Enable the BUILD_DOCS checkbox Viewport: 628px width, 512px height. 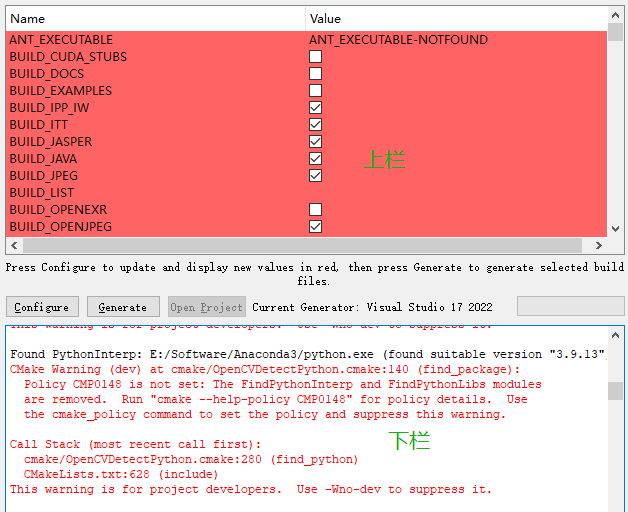point(315,74)
